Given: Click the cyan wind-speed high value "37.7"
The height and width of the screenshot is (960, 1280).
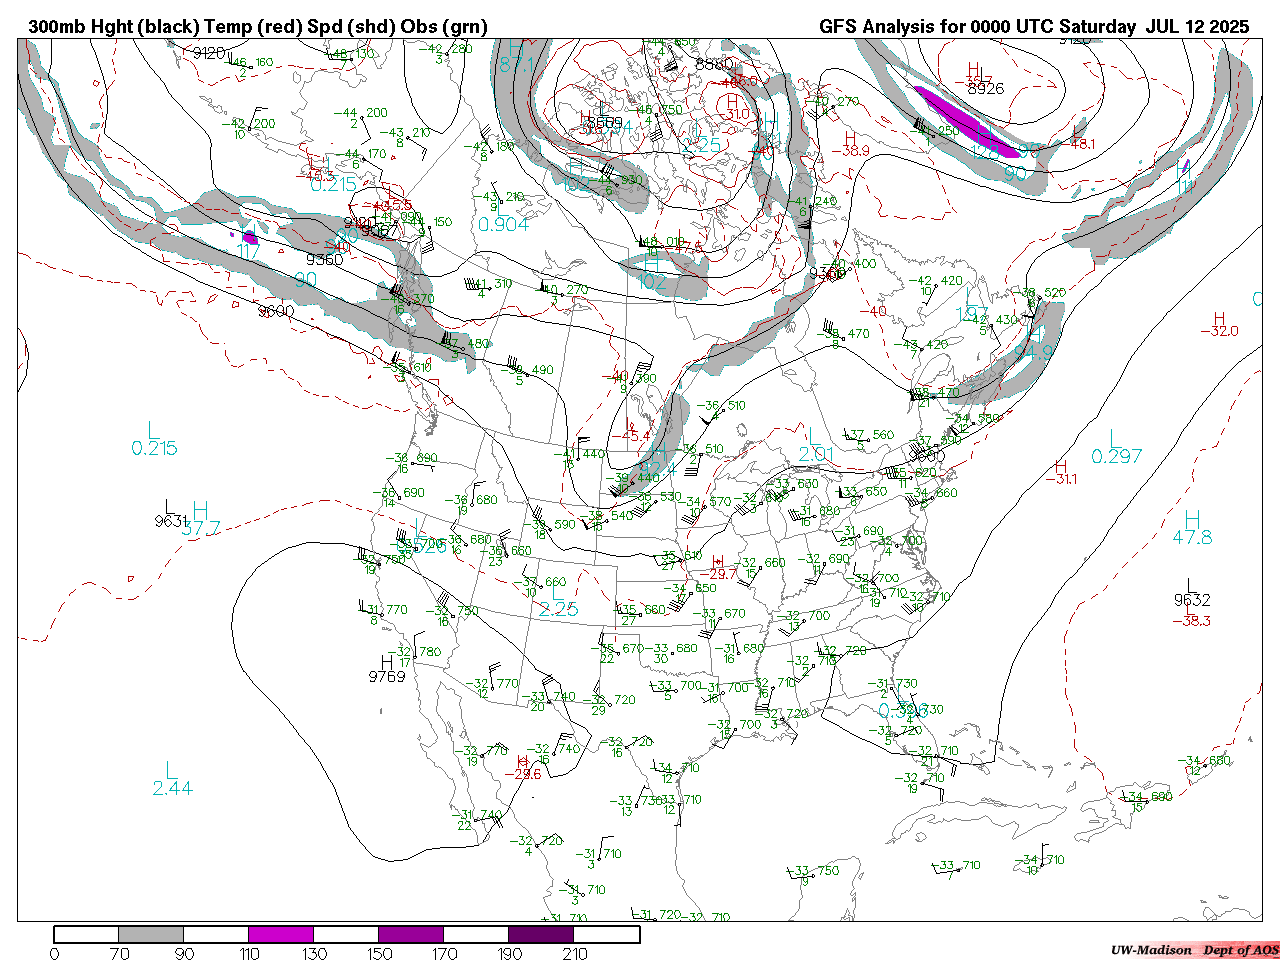Looking at the screenshot, I should (201, 529).
